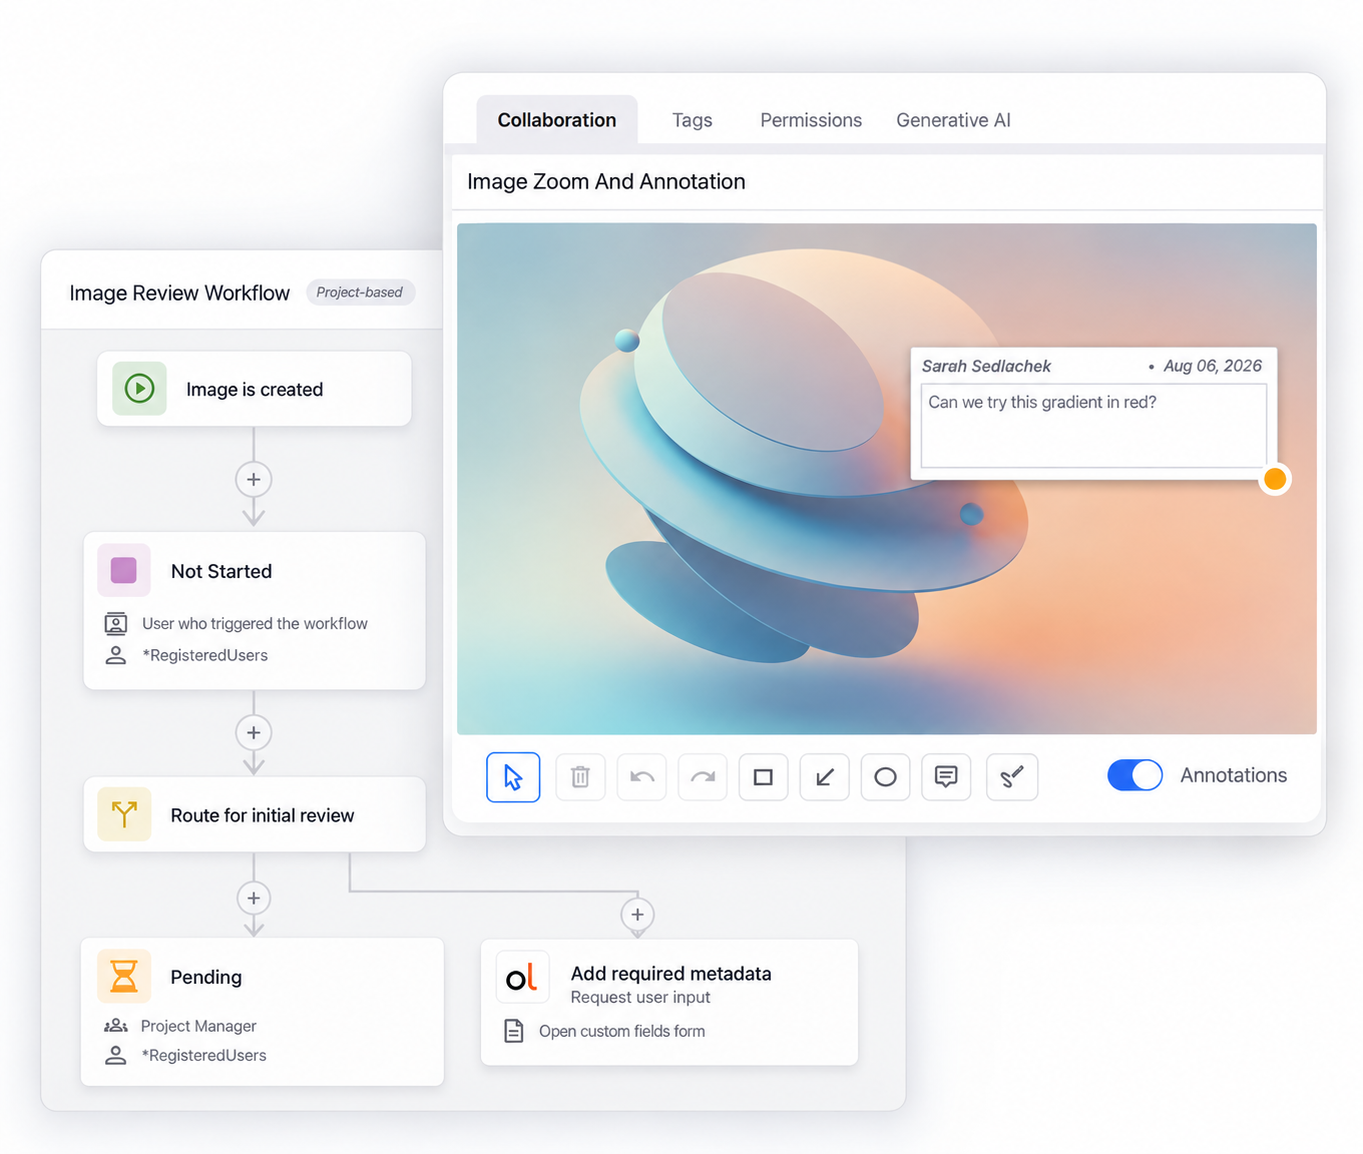The width and height of the screenshot is (1363, 1154).
Task: Toggle the Annotations switch off
Action: tap(1135, 775)
